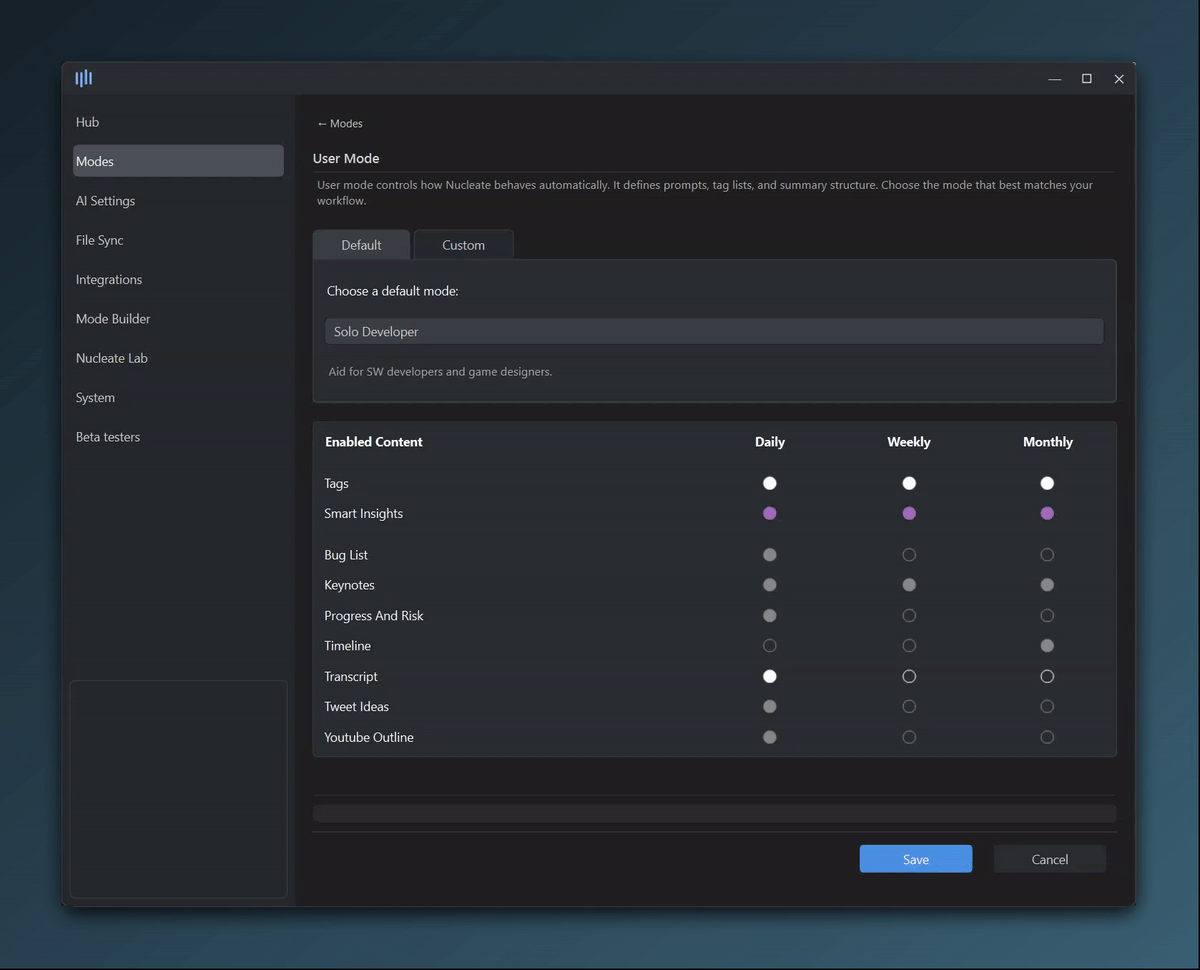This screenshot has height=970, width=1200.
Task: Minimize the Nucleate window
Action: pos(1054,79)
